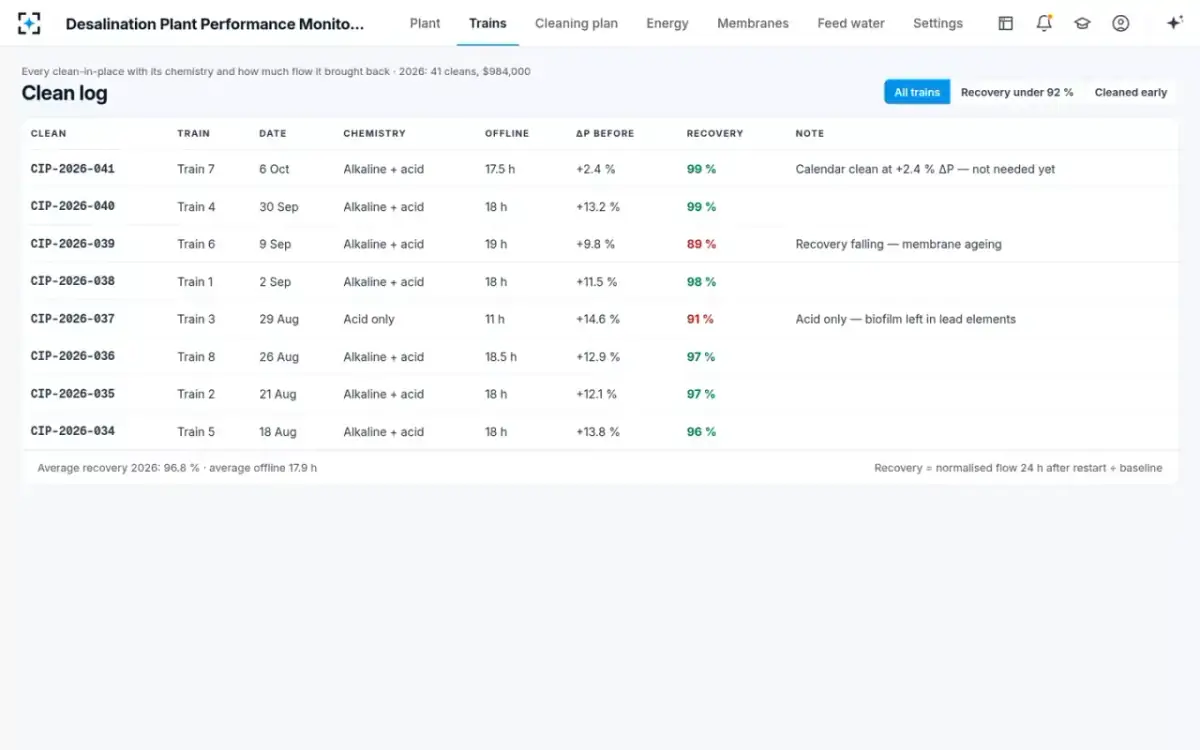Screen dimensions: 1200x750
Task: Click the Train 2 cell
Action: coord(196,394)
